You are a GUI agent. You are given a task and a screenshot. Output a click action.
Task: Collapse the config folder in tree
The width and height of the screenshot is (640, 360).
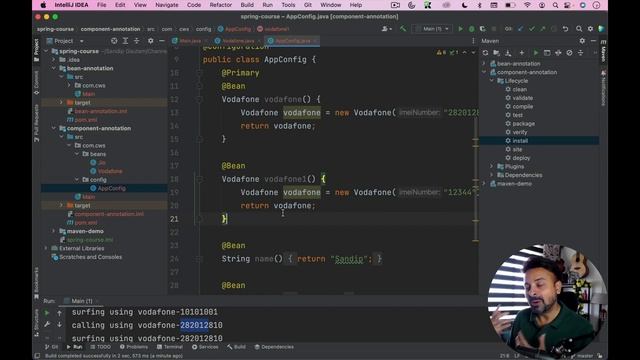pos(77,180)
